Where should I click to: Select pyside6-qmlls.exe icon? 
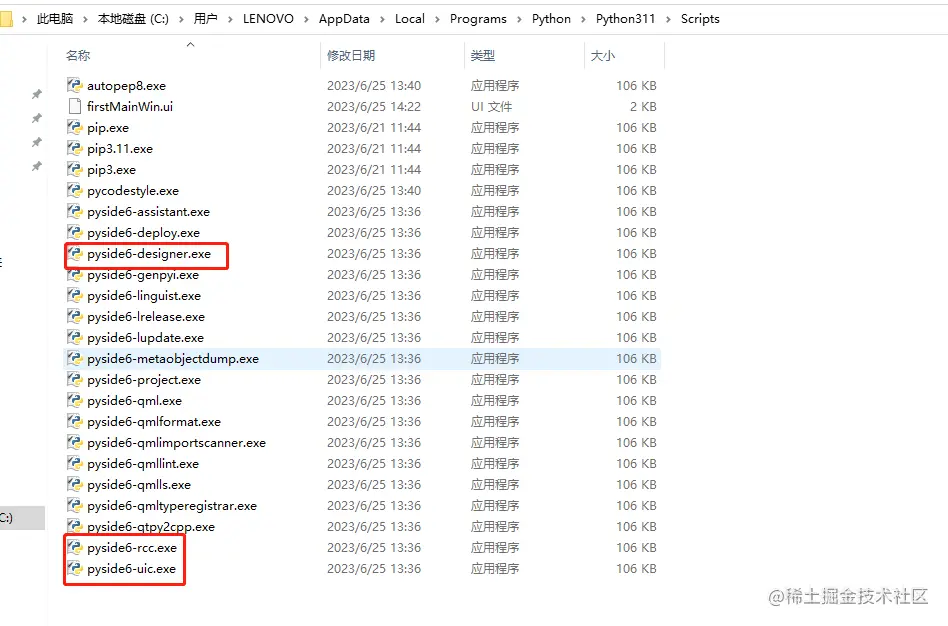74,484
